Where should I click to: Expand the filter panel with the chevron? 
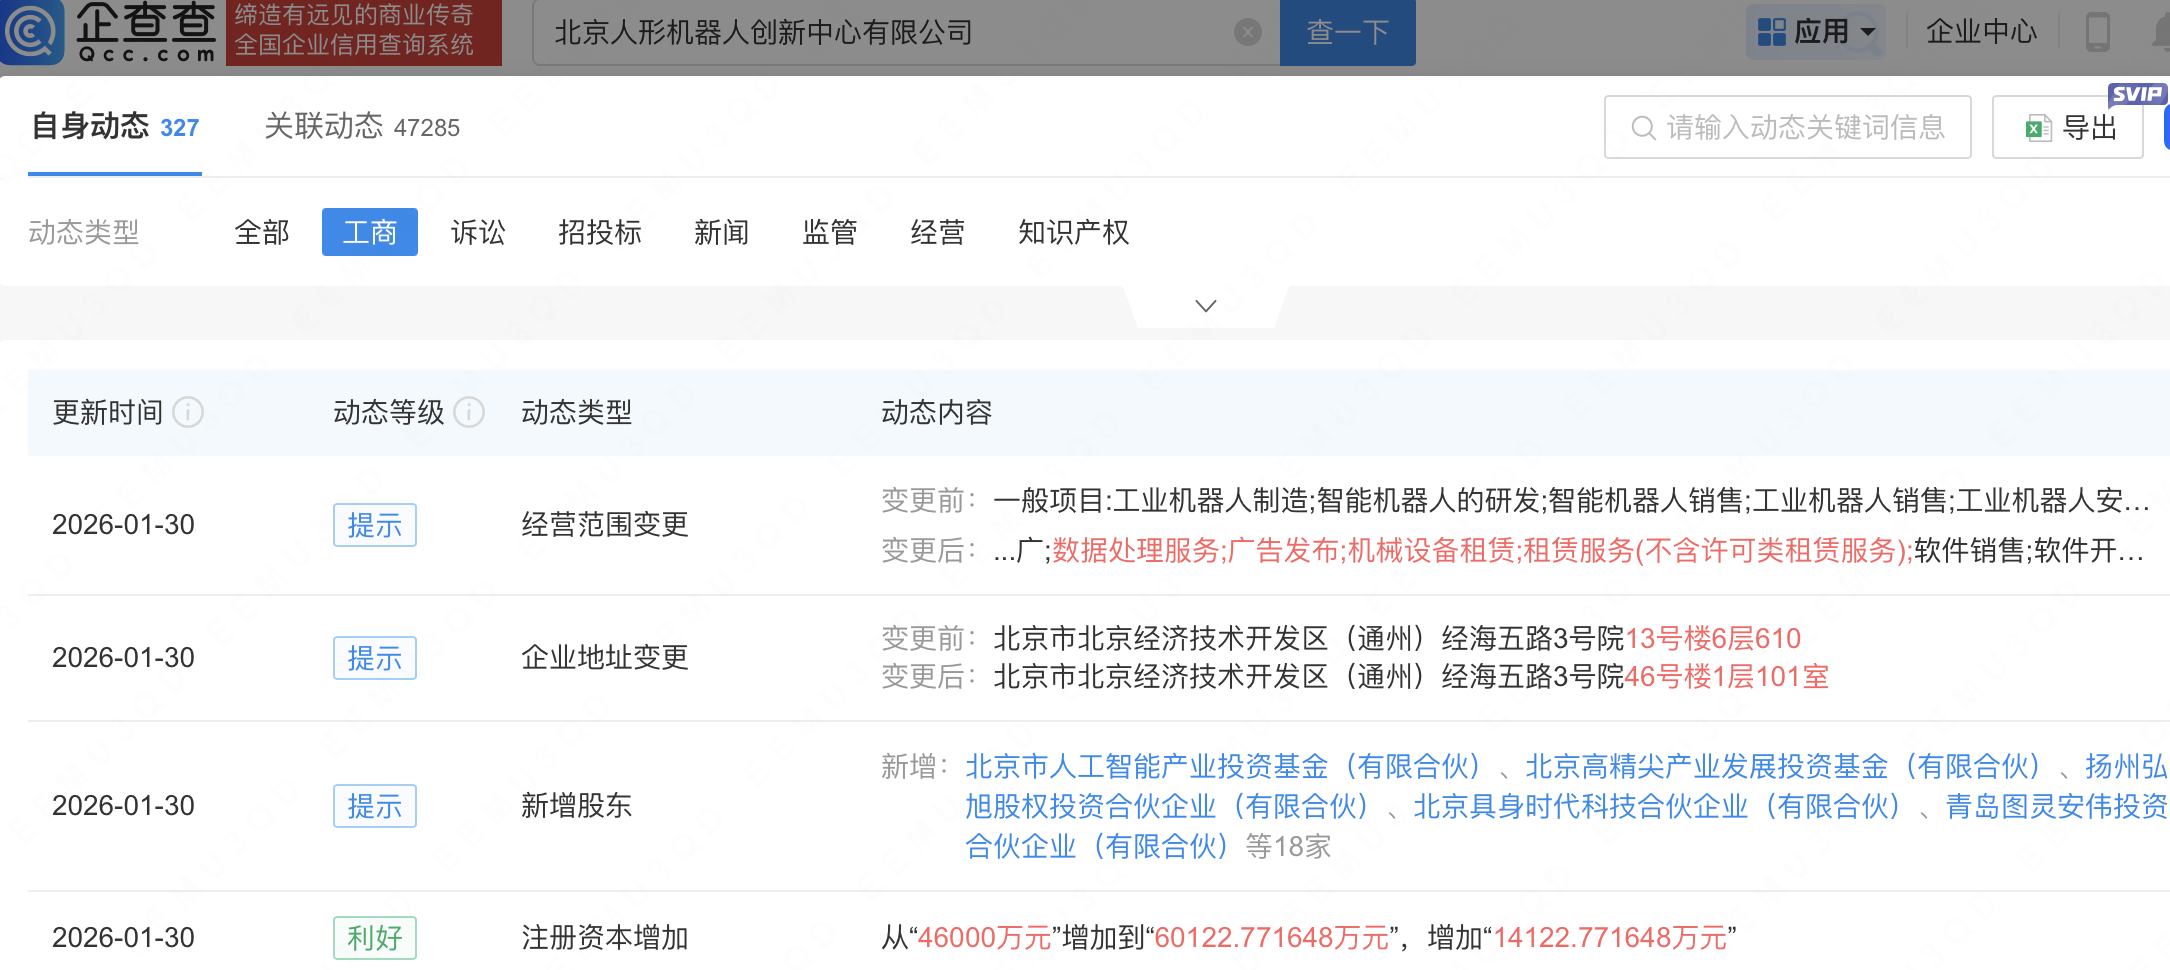(x=1206, y=306)
